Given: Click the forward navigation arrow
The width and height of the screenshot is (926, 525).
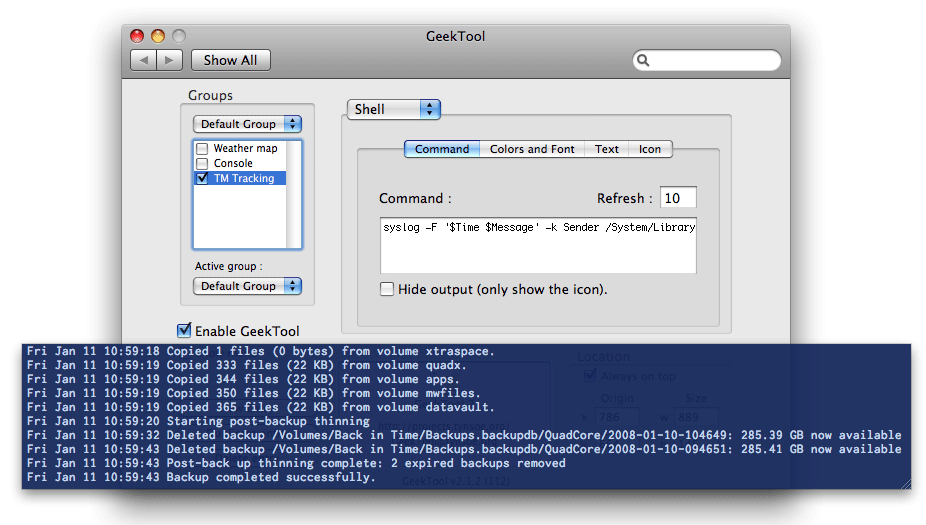Looking at the screenshot, I should 169,60.
